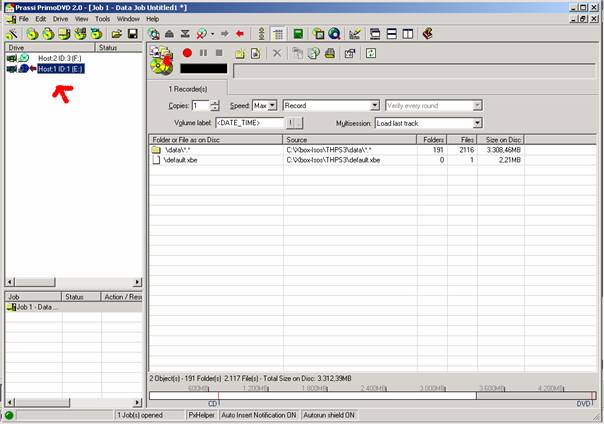The image size is (604, 424).
Task: Click the refresh icon in job toolbar
Action: coord(371,52)
